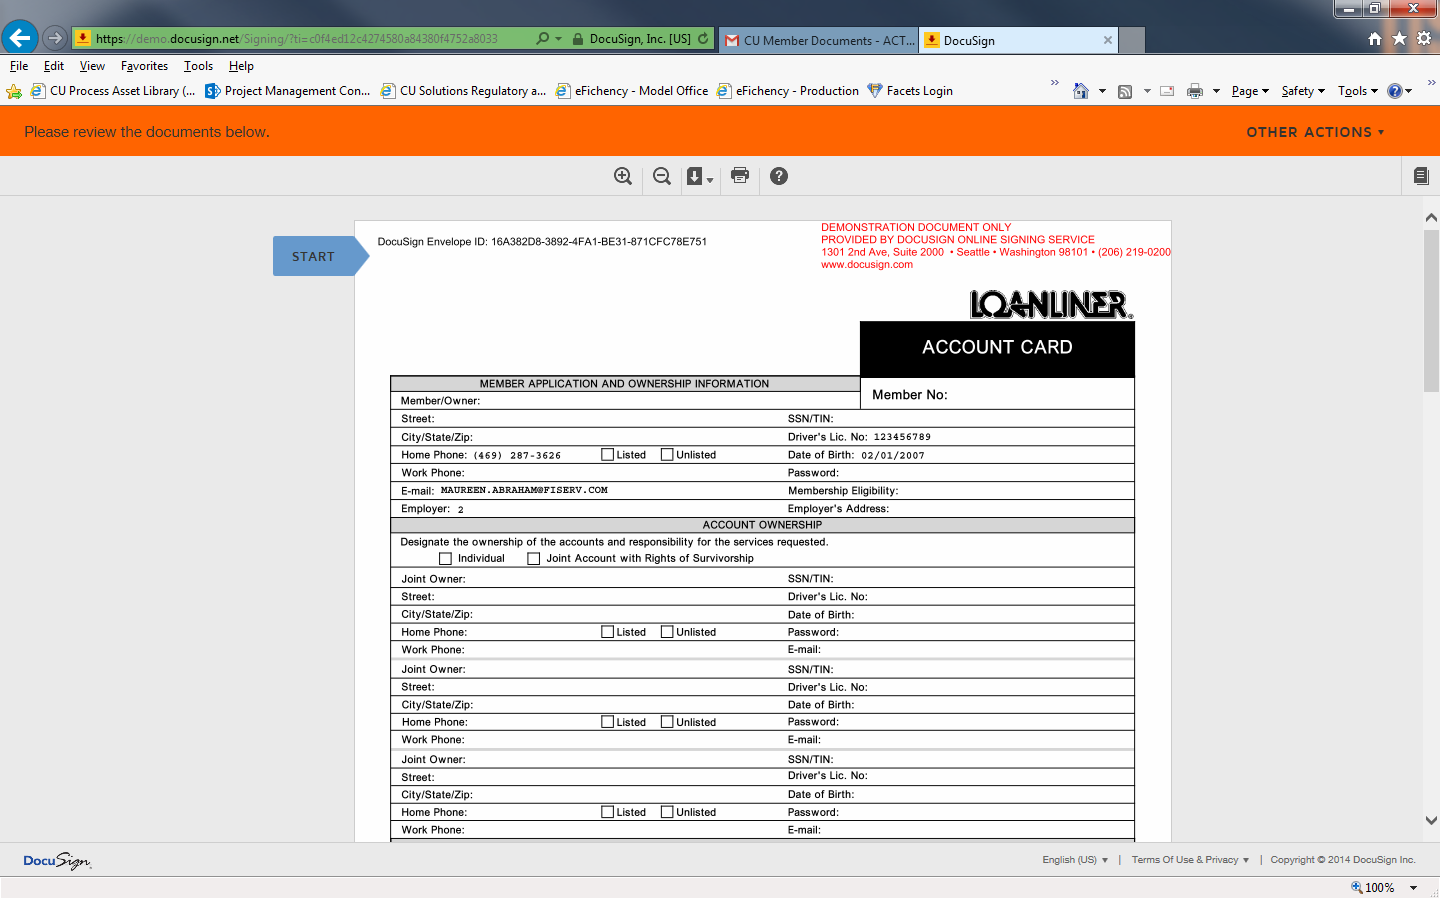Open the Help menu

pos(241,66)
